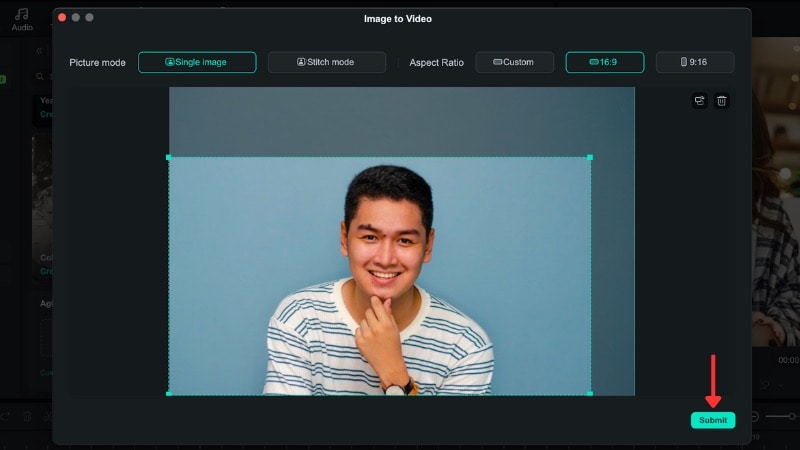Click top-right crop handle
Screen dimensions: 800x450
click(590, 158)
